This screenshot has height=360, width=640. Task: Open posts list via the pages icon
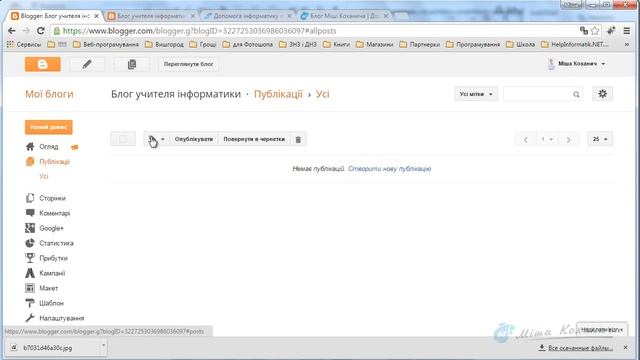[131, 64]
